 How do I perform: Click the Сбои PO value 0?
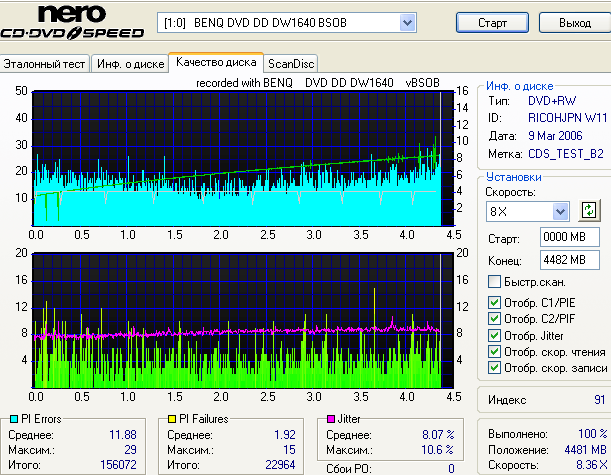[451, 468]
